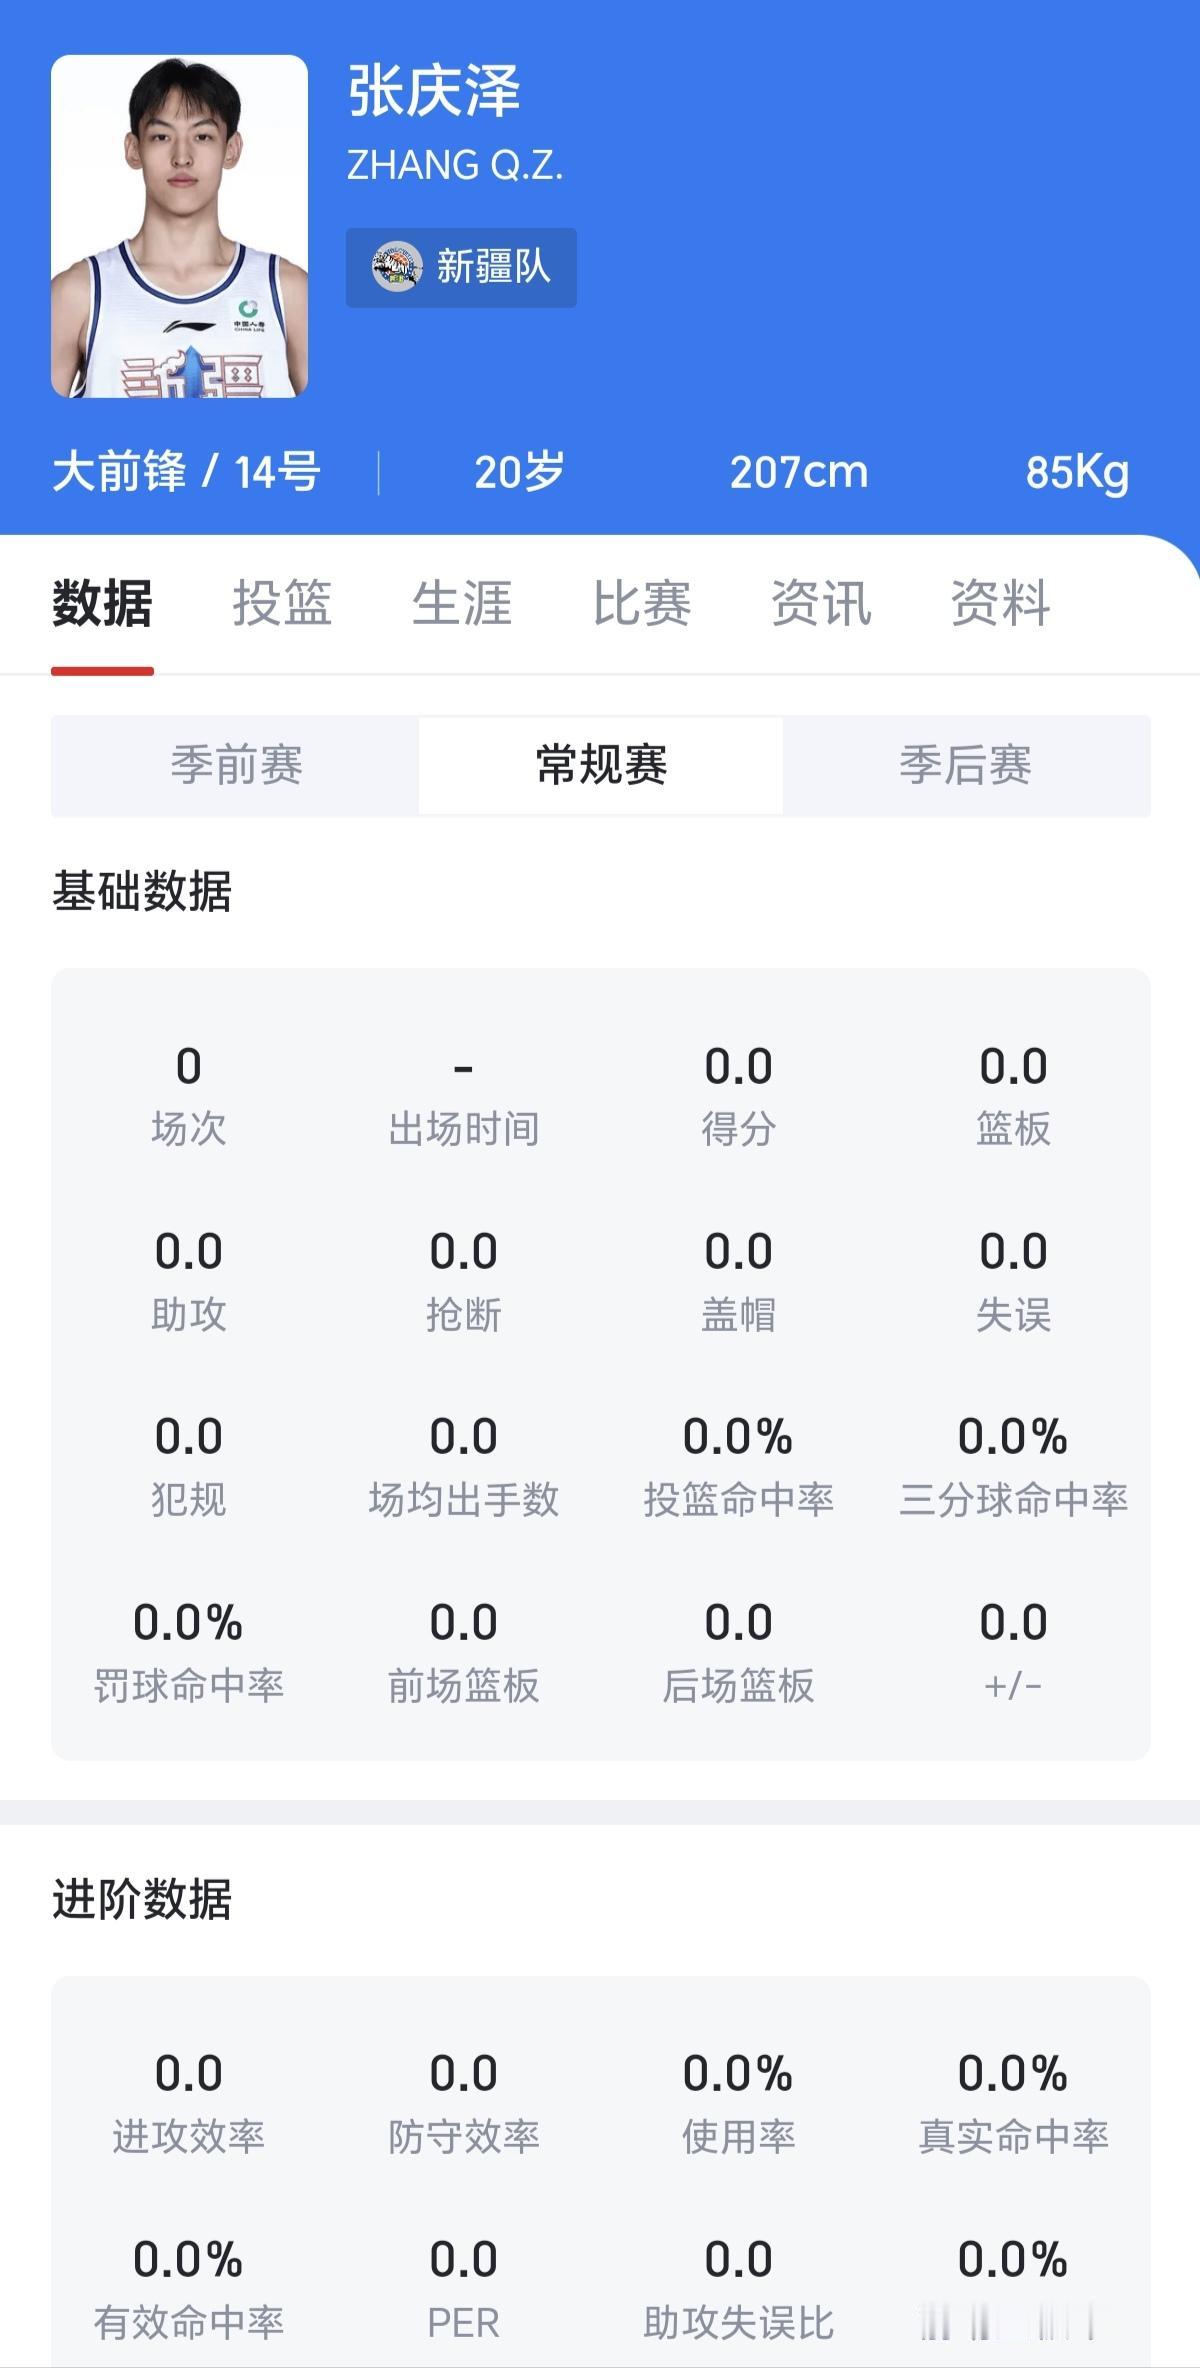The width and height of the screenshot is (1200, 2368).
Task: Tap the player portrait photo
Action: [x=179, y=226]
